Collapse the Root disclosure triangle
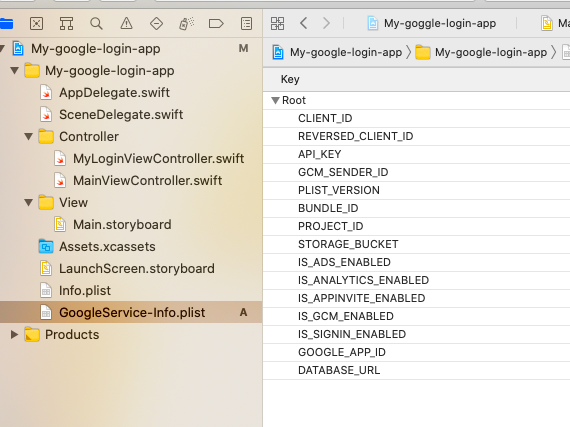The width and height of the screenshot is (570, 427). pos(276,100)
